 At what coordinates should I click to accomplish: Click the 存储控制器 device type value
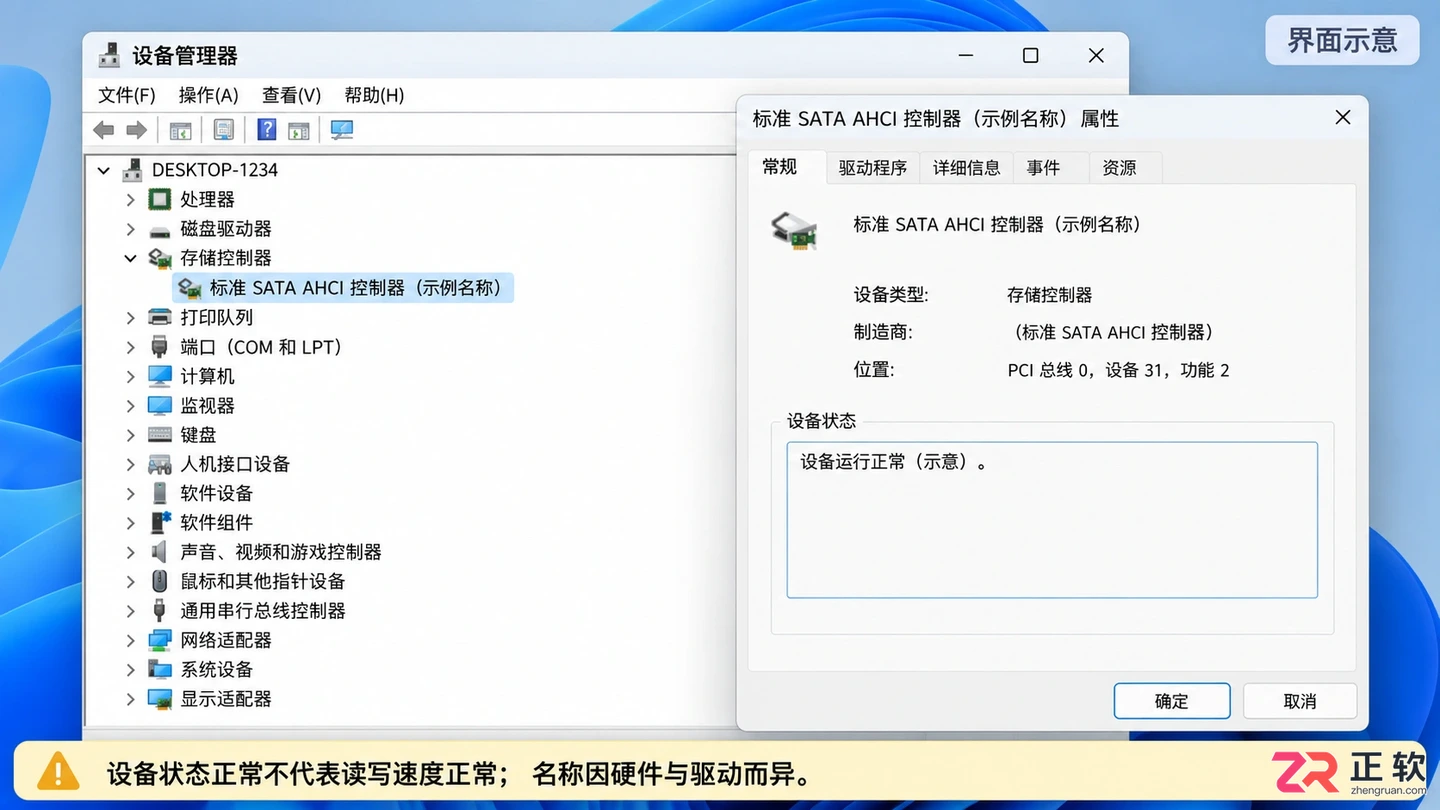pyautogui.click(x=1050, y=295)
